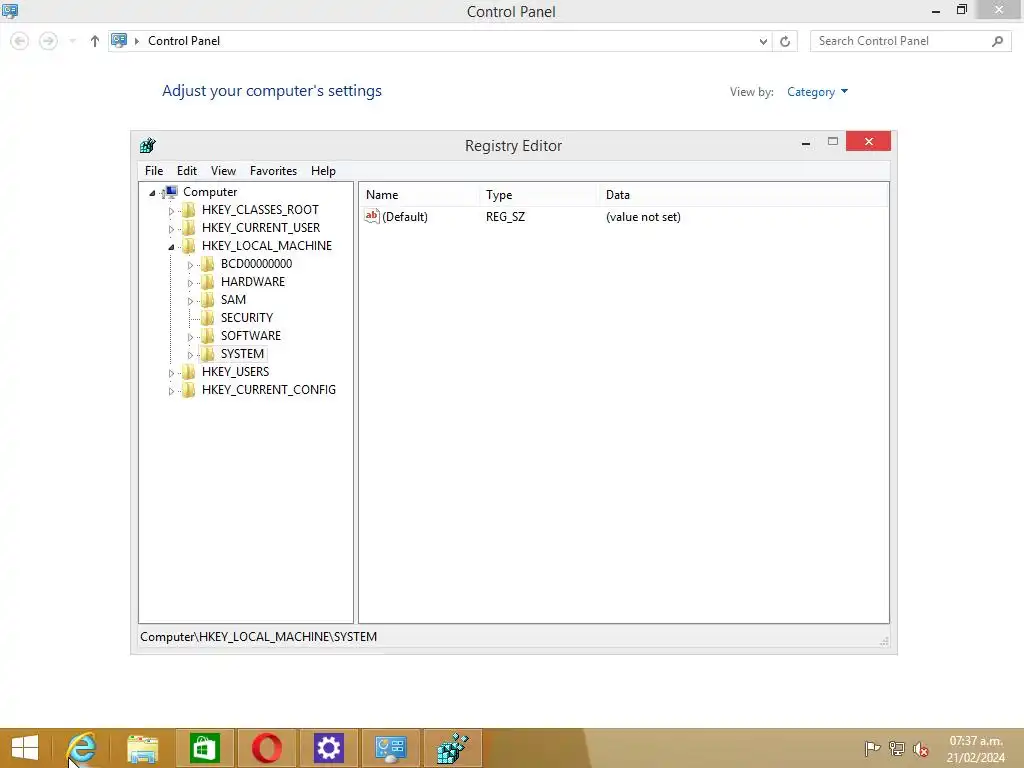Launch Internet Explorer from the taskbar
The image size is (1024, 768).
(x=81, y=748)
